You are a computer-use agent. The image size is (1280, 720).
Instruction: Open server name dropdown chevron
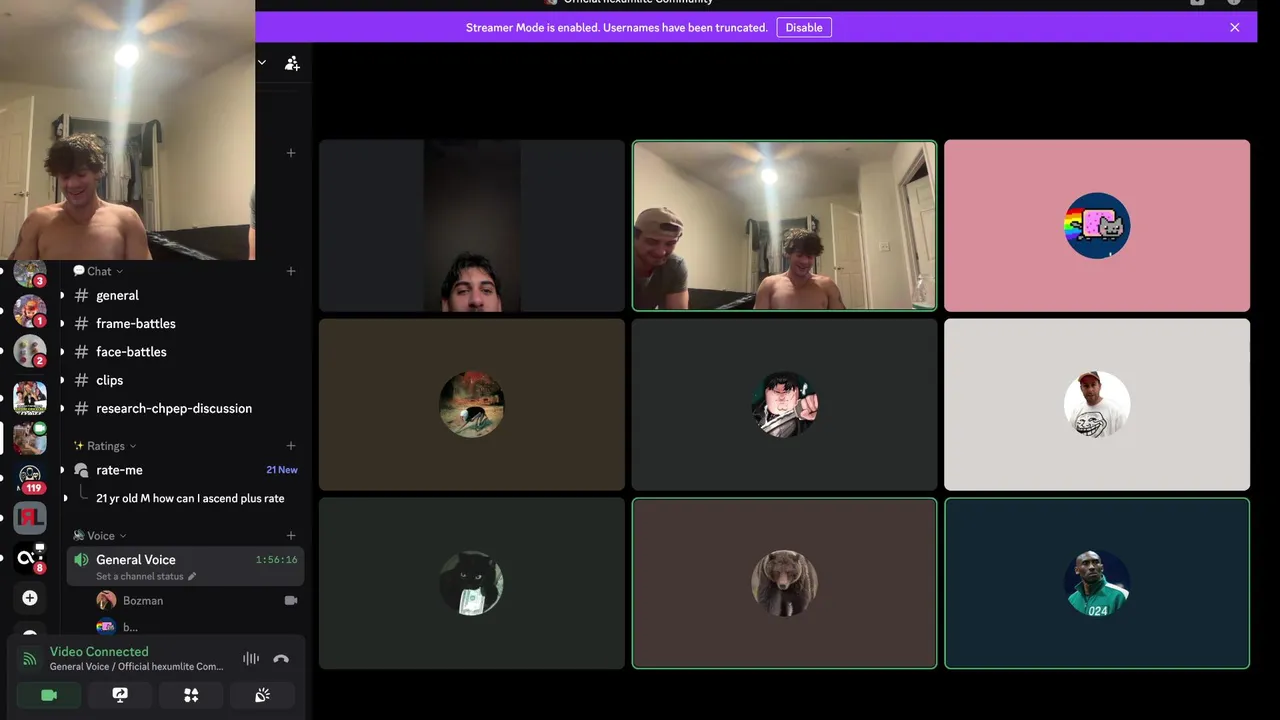point(262,62)
